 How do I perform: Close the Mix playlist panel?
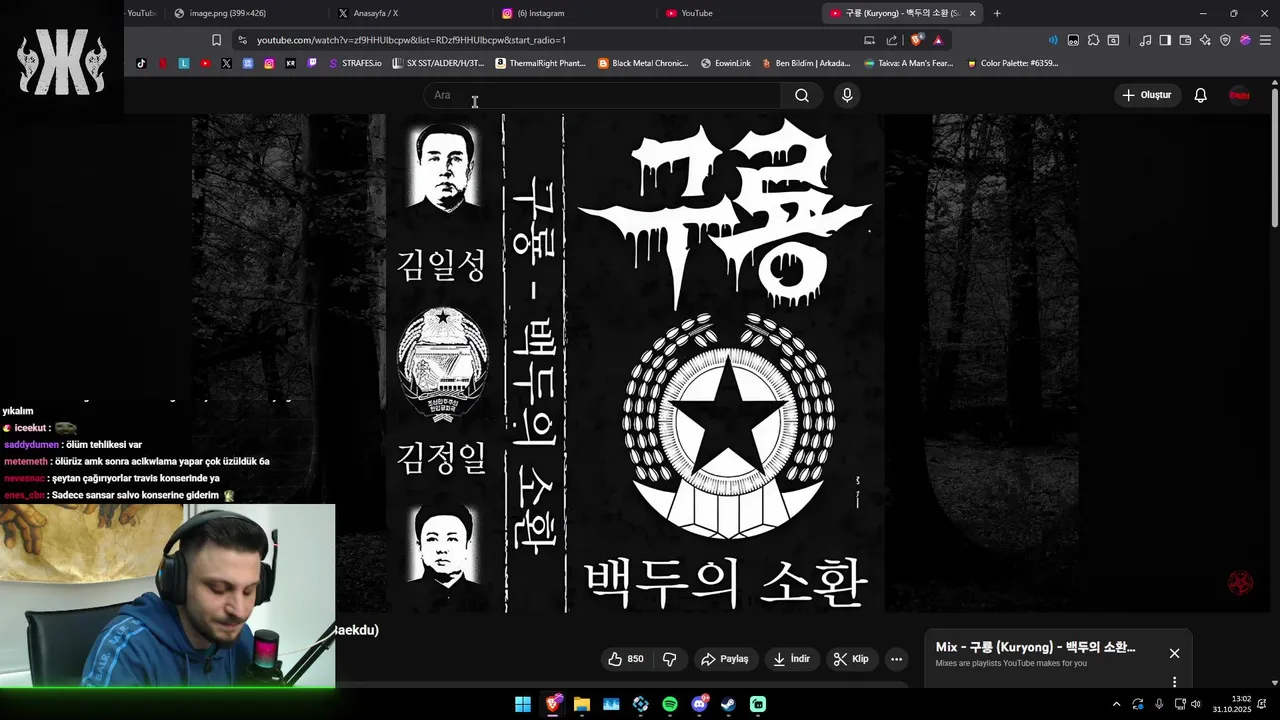1174,653
